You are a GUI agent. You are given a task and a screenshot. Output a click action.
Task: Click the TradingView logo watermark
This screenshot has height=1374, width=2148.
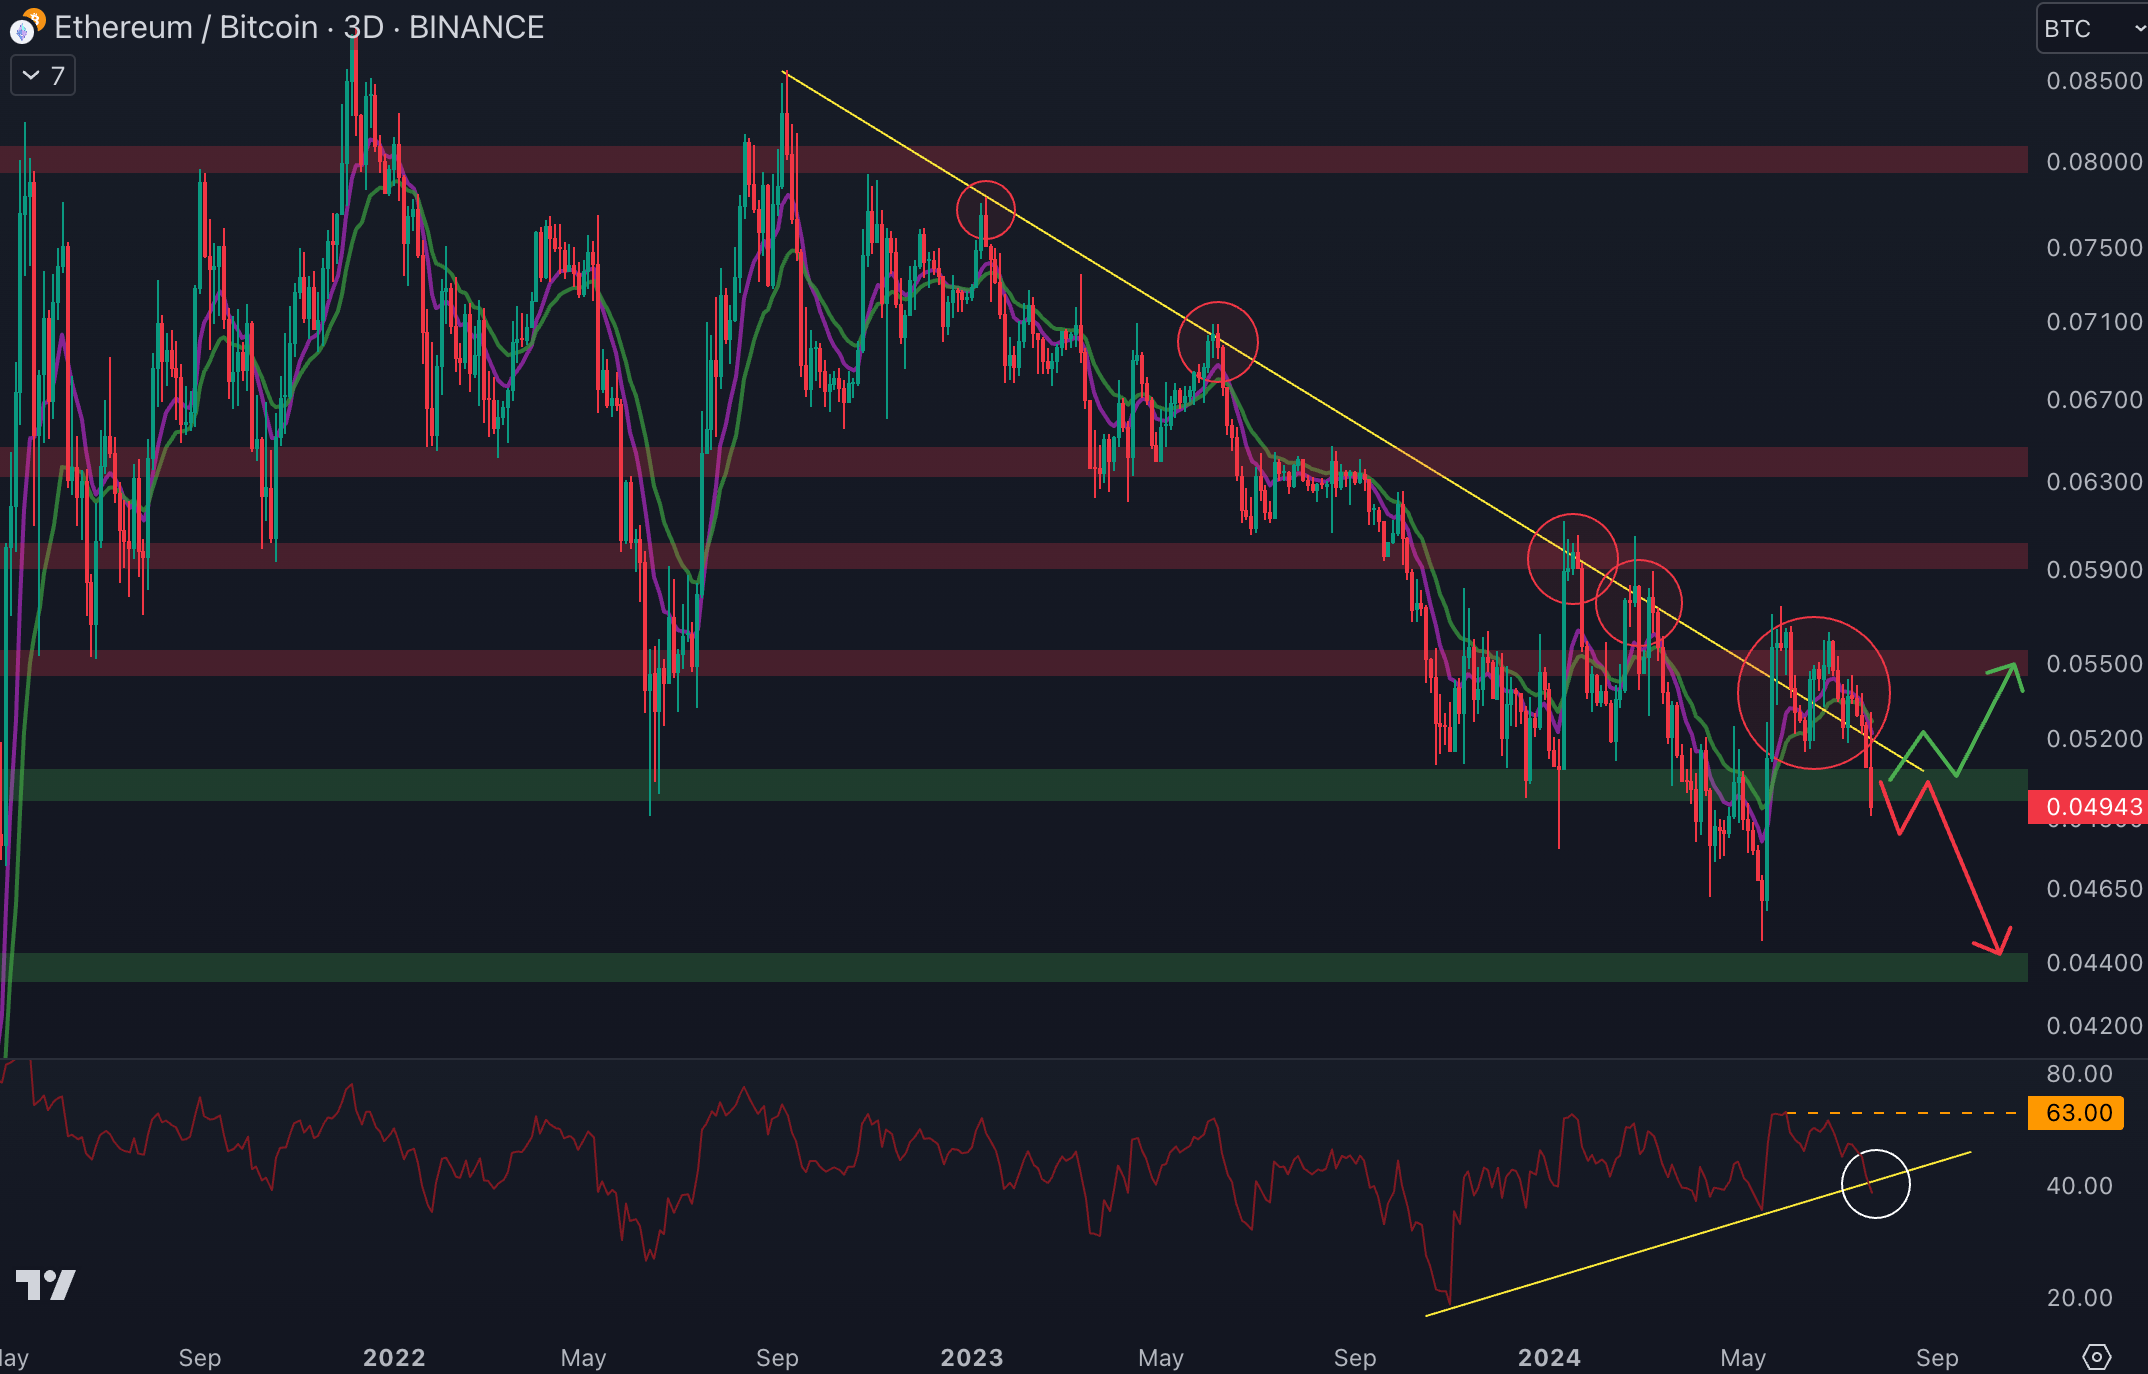click(x=46, y=1285)
